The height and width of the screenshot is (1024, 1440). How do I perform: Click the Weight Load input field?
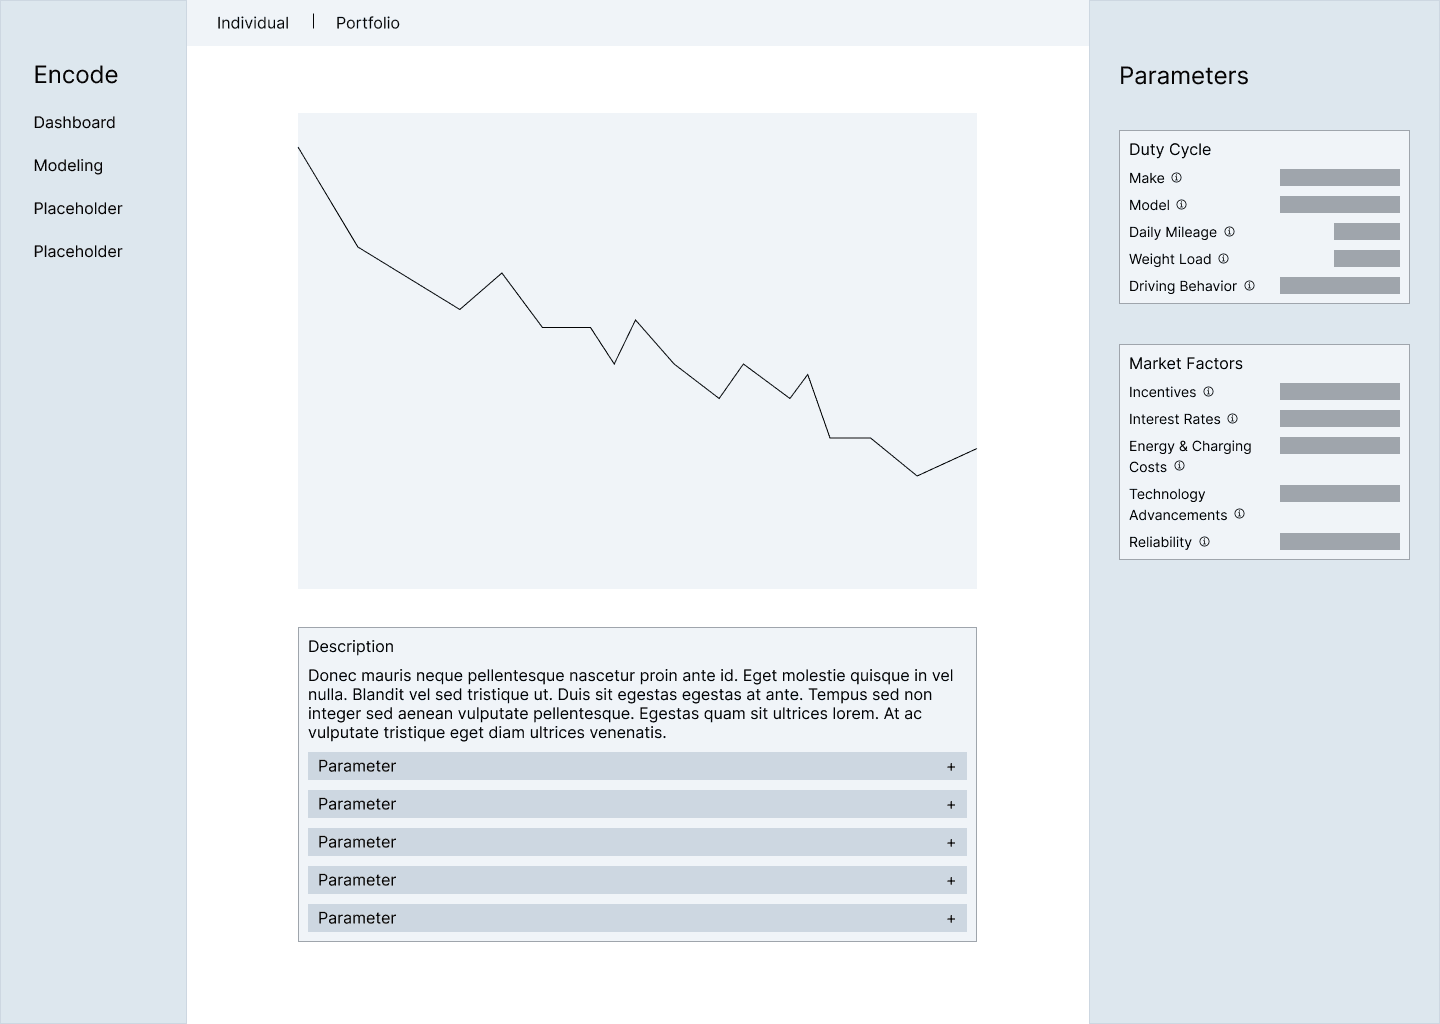tap(1367, 259)
